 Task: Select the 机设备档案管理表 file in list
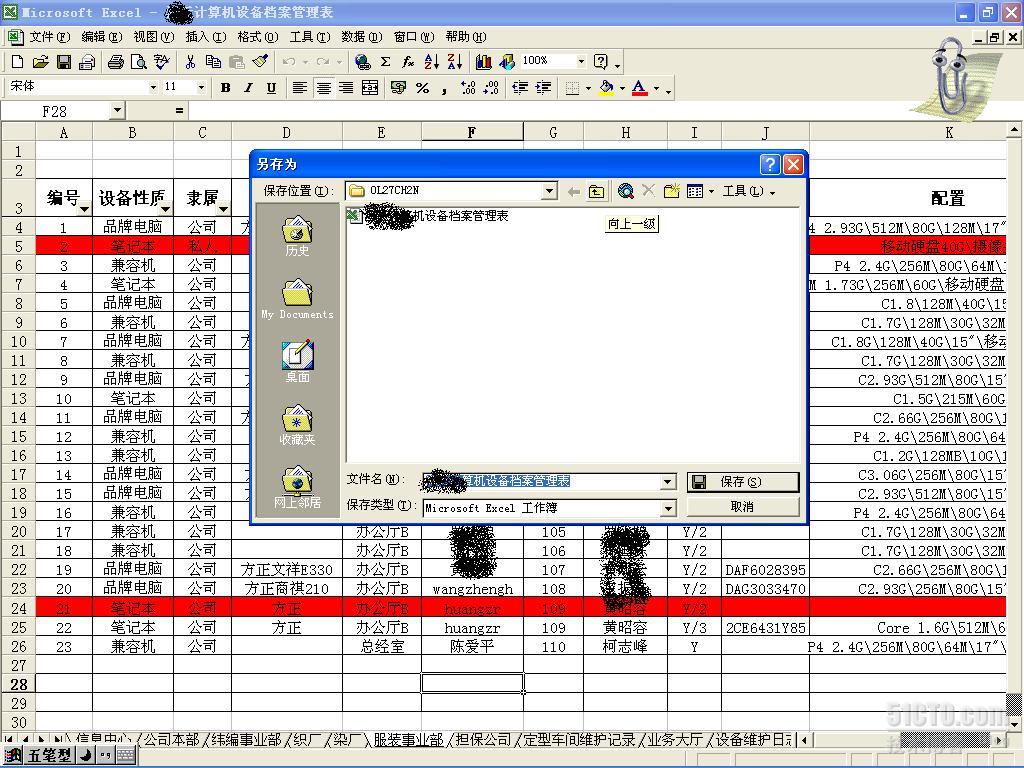428,216
